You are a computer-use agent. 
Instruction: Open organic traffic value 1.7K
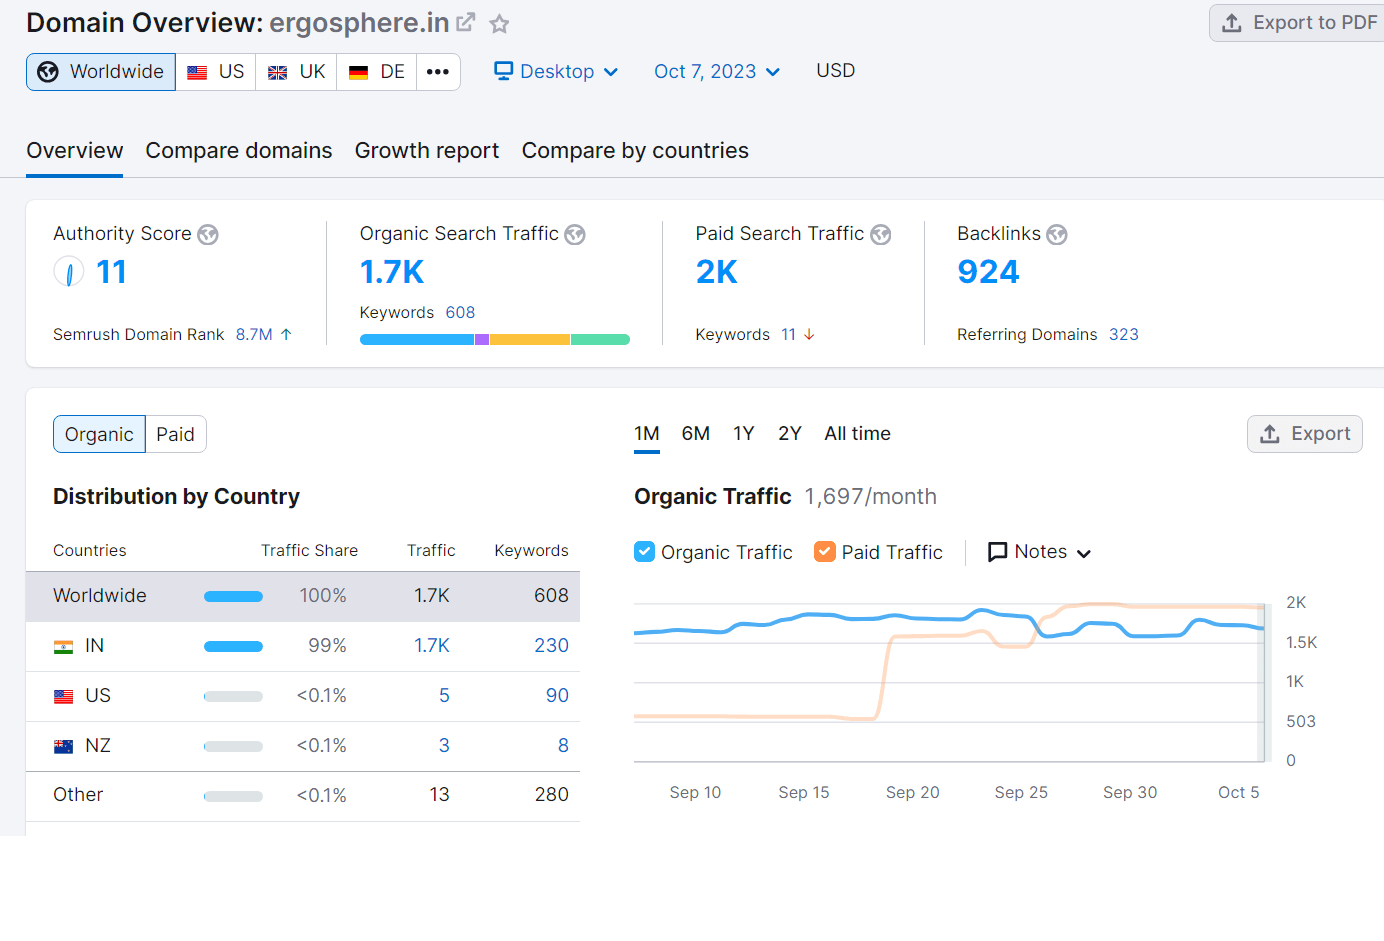click(392, 272)
